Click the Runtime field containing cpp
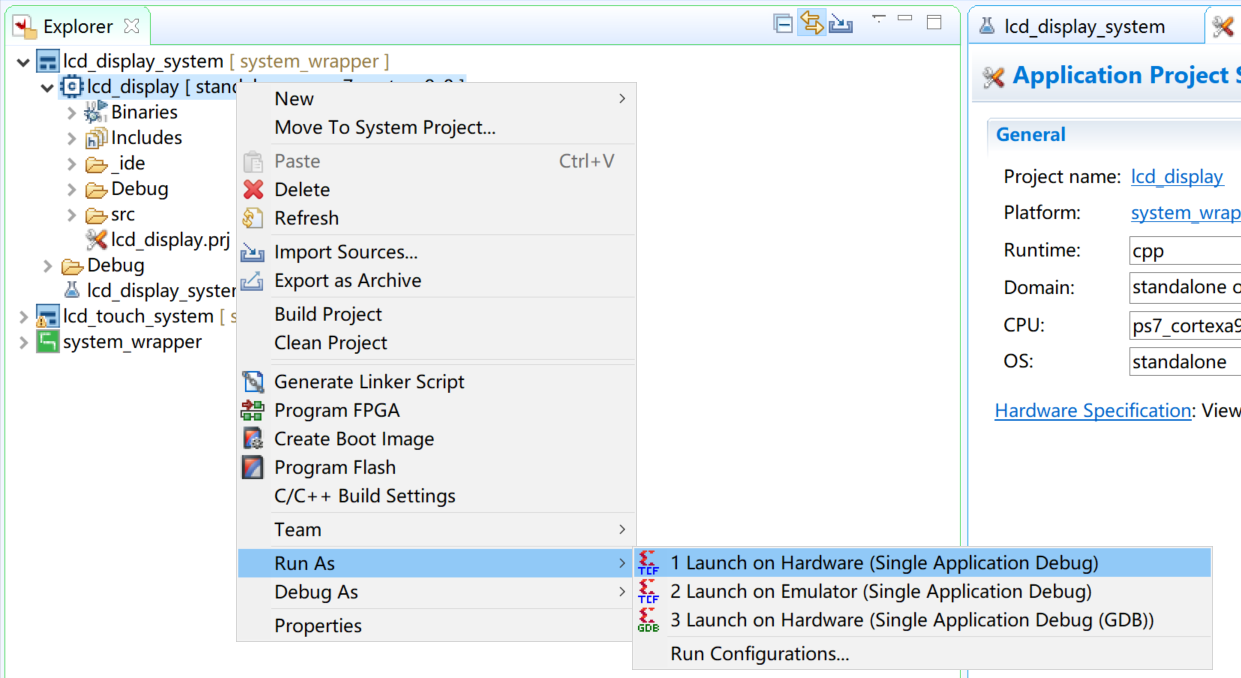 1185,251
